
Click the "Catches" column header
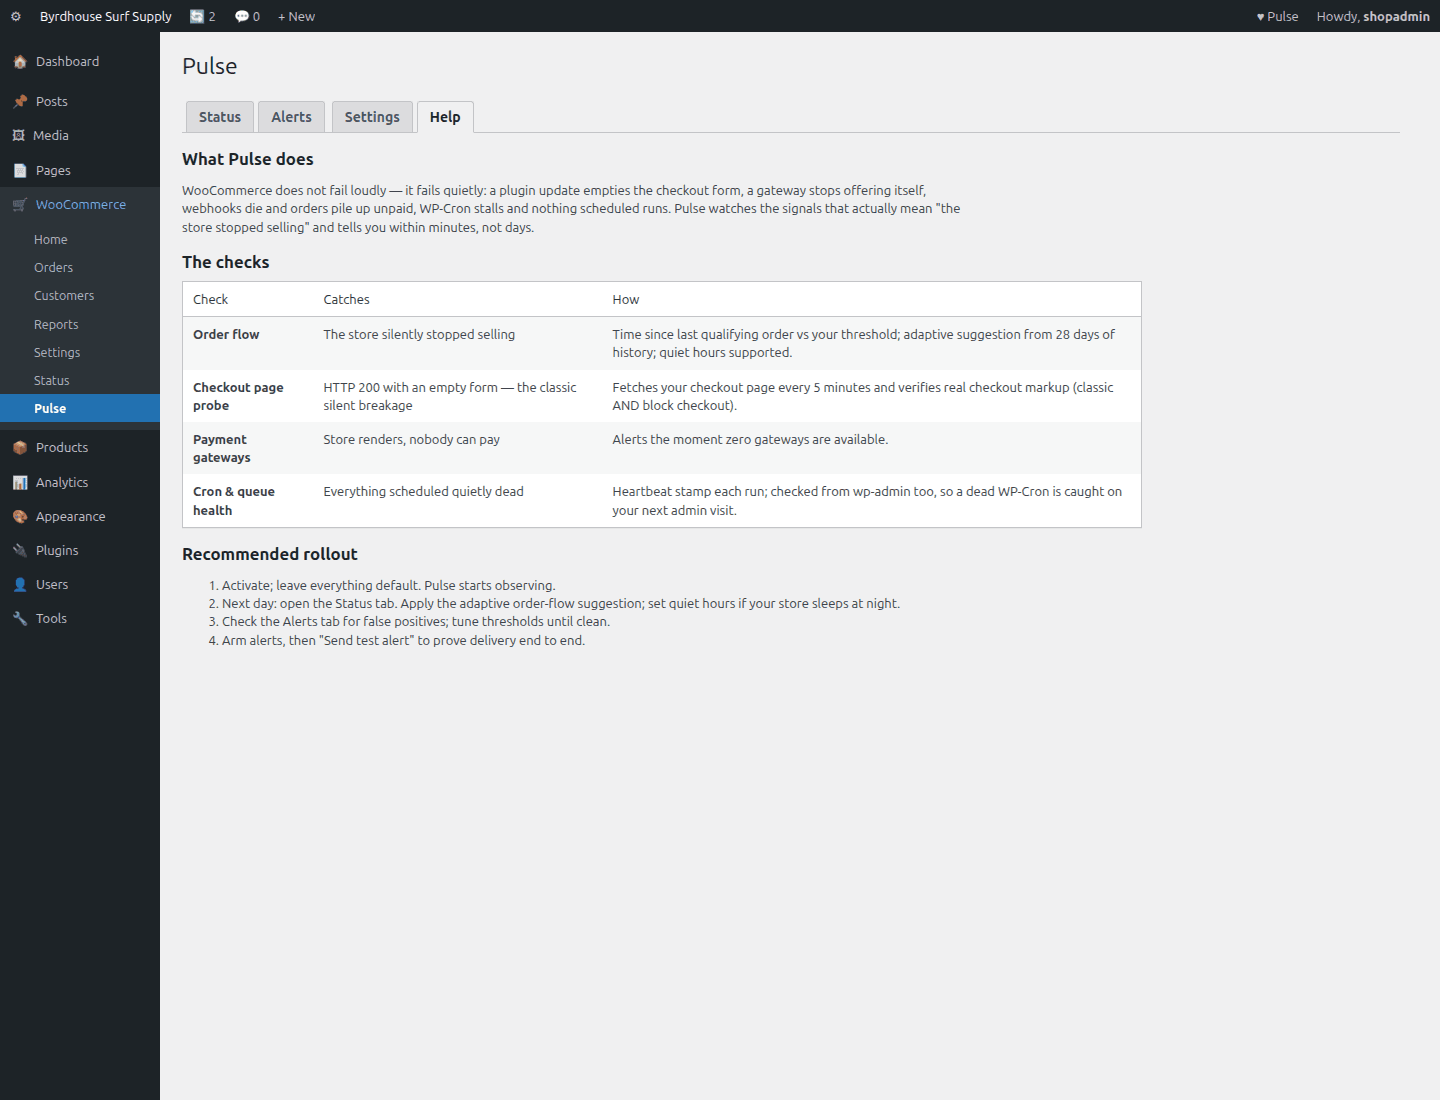click(x=347, y=300)
